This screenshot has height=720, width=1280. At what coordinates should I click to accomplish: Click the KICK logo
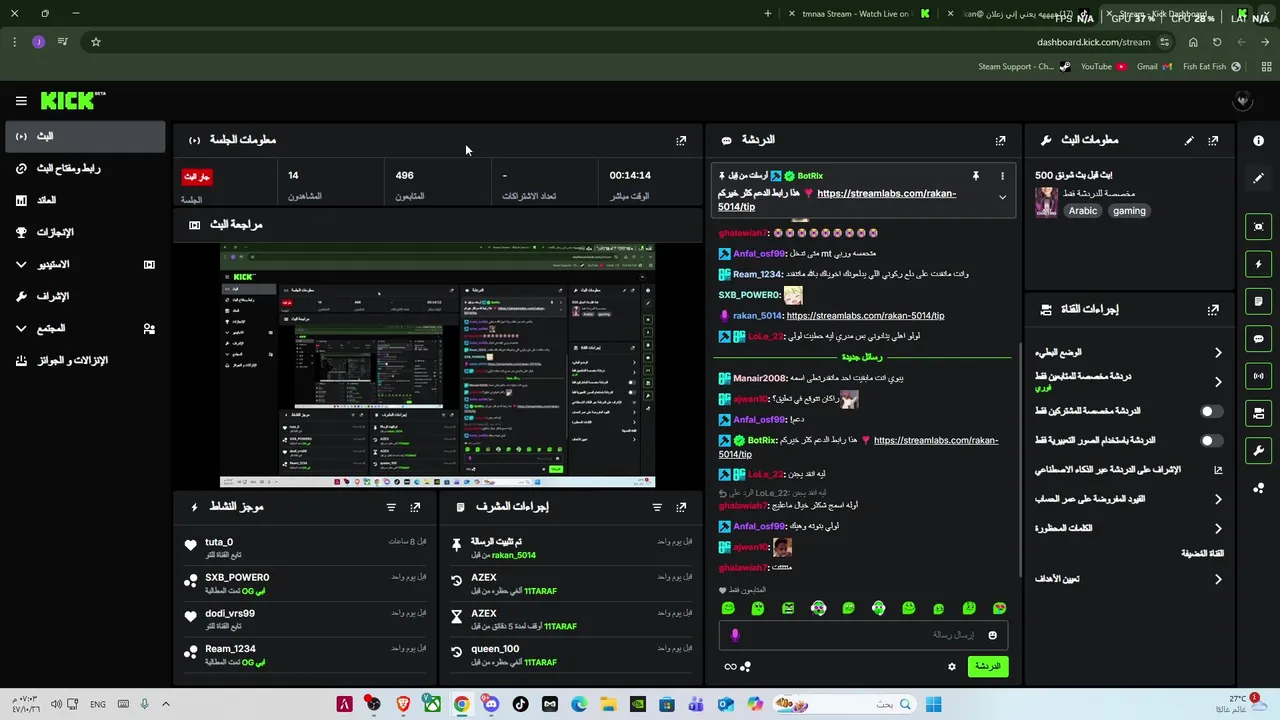[72, 100]
